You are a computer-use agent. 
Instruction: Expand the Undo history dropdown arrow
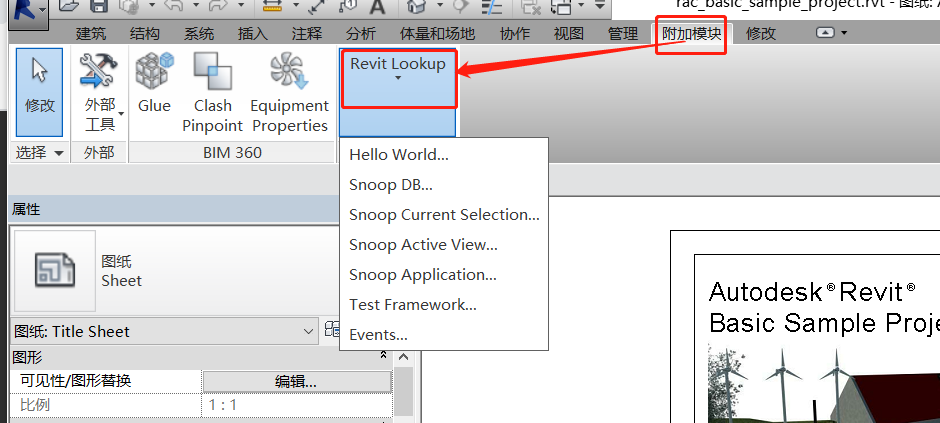[196, 5]
